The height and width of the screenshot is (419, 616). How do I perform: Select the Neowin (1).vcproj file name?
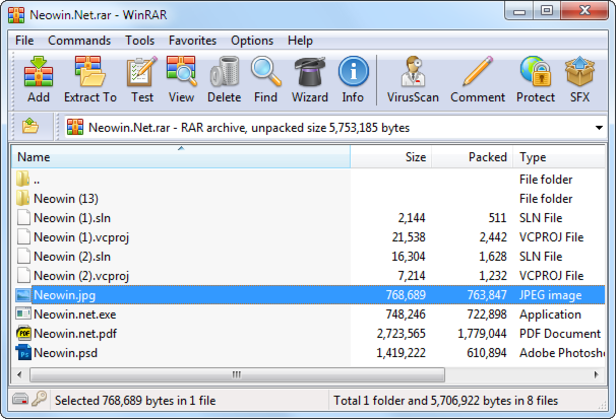(81, 237)
